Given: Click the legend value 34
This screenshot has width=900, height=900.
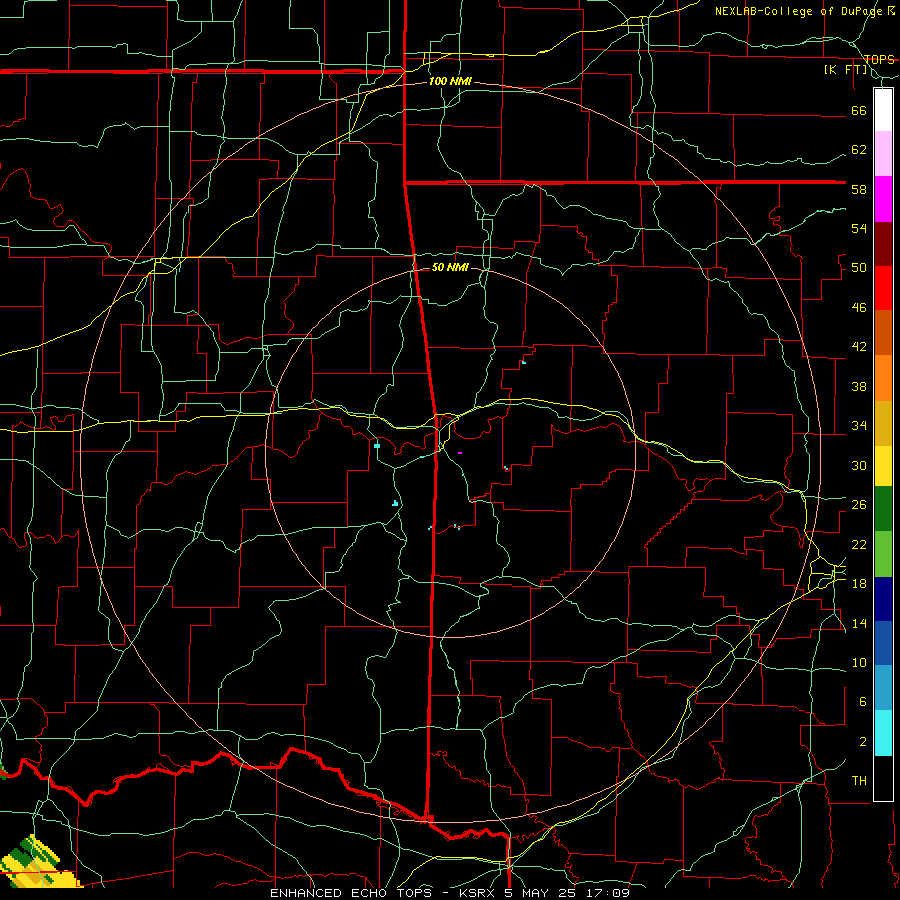Looking at the screenshot, I should coord(859,426).
